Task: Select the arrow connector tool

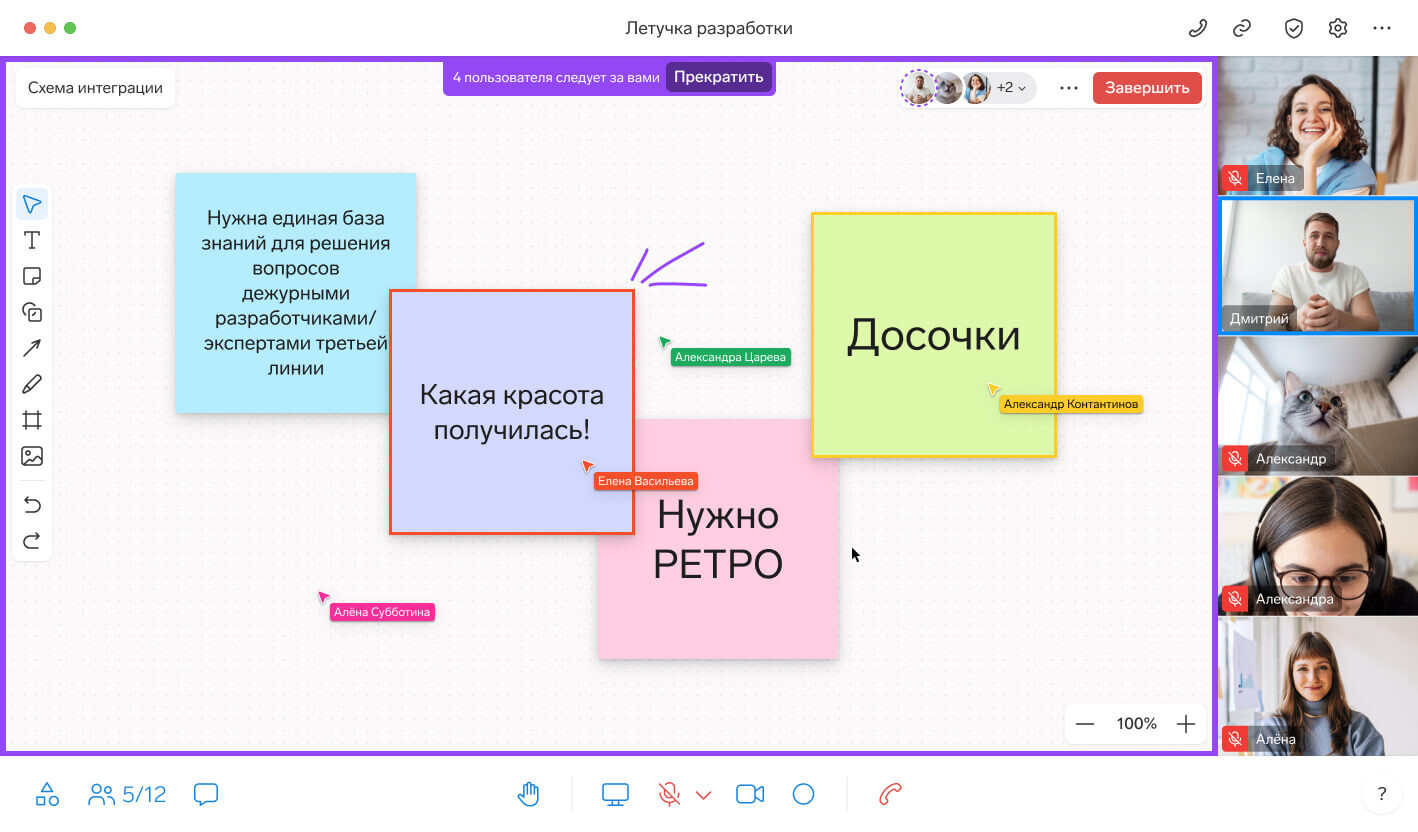Action: tap(32, 348)
